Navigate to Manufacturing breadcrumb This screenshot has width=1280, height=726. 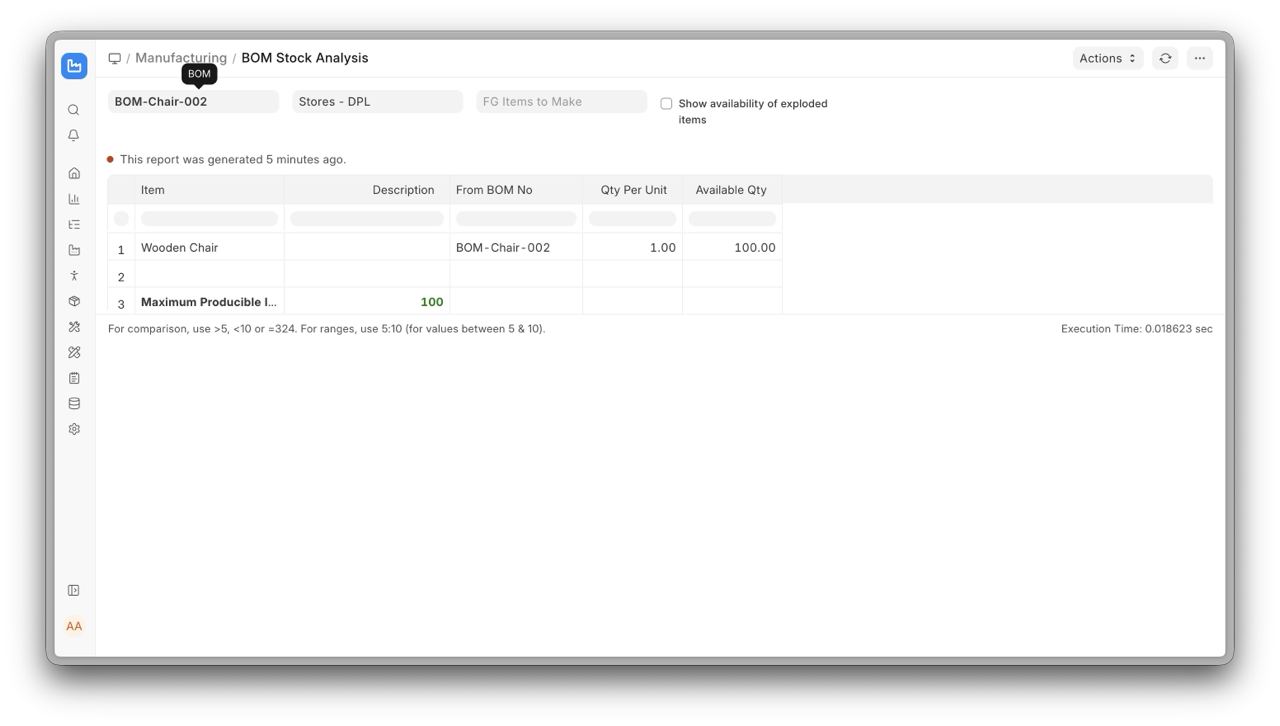(x=181, y=58)
